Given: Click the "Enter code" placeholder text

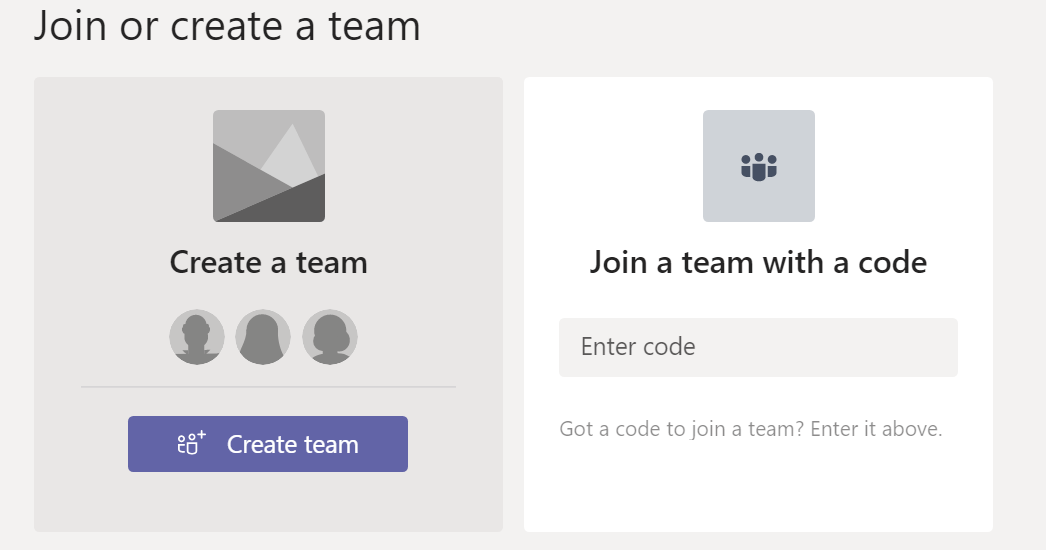Looking at the screenshot, I should (638, 347).
